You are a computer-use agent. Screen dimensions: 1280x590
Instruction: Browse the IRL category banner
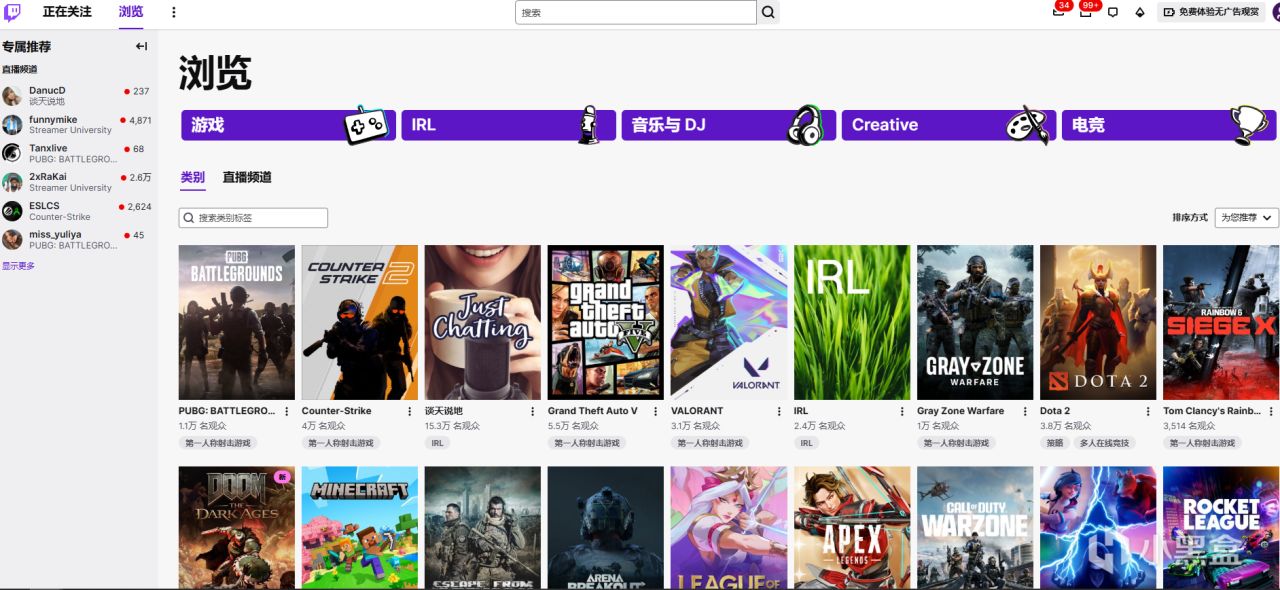(508, 125)
